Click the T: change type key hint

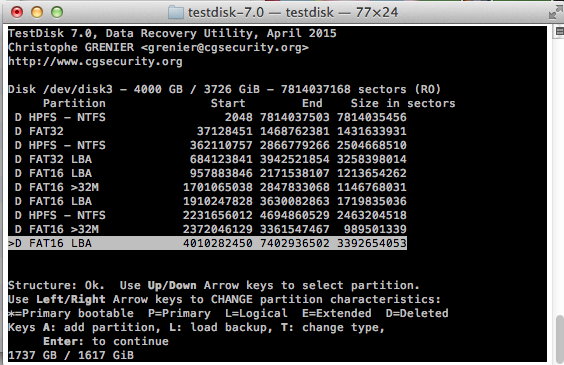[333, 328]
